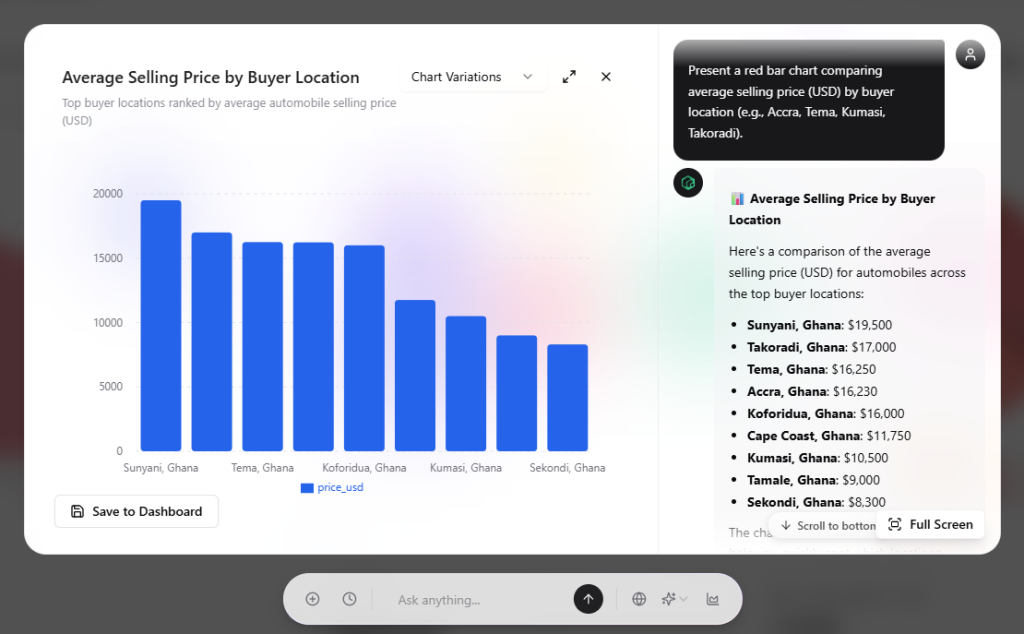Expand the chart using the diagonal arrows icon
This screenshot has width=1024, height=634.
pyautogui.click(x=569, y=76)
